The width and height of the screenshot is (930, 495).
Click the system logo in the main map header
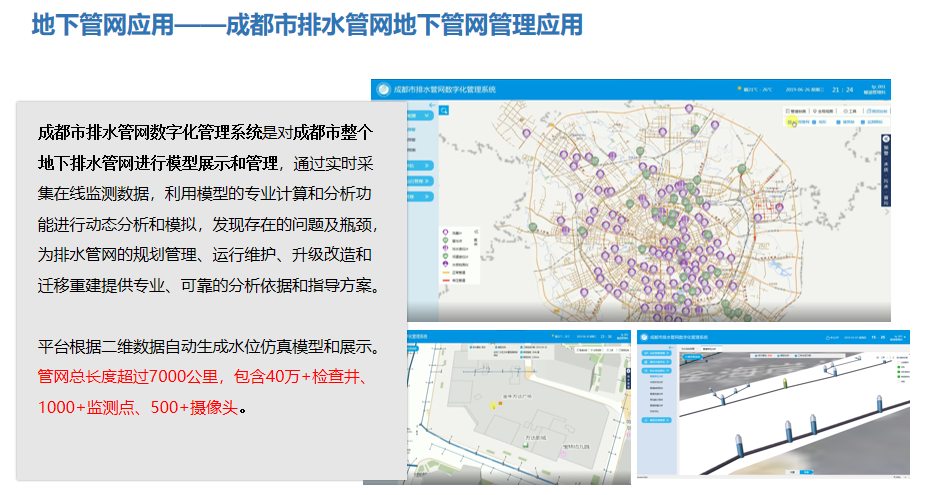(382, 89)
